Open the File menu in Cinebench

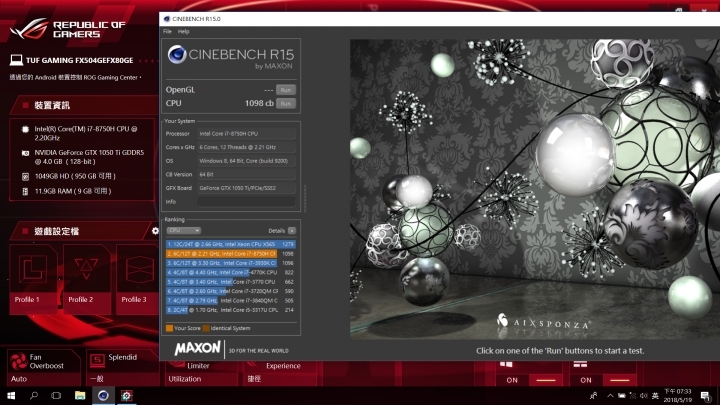(167, 31)
